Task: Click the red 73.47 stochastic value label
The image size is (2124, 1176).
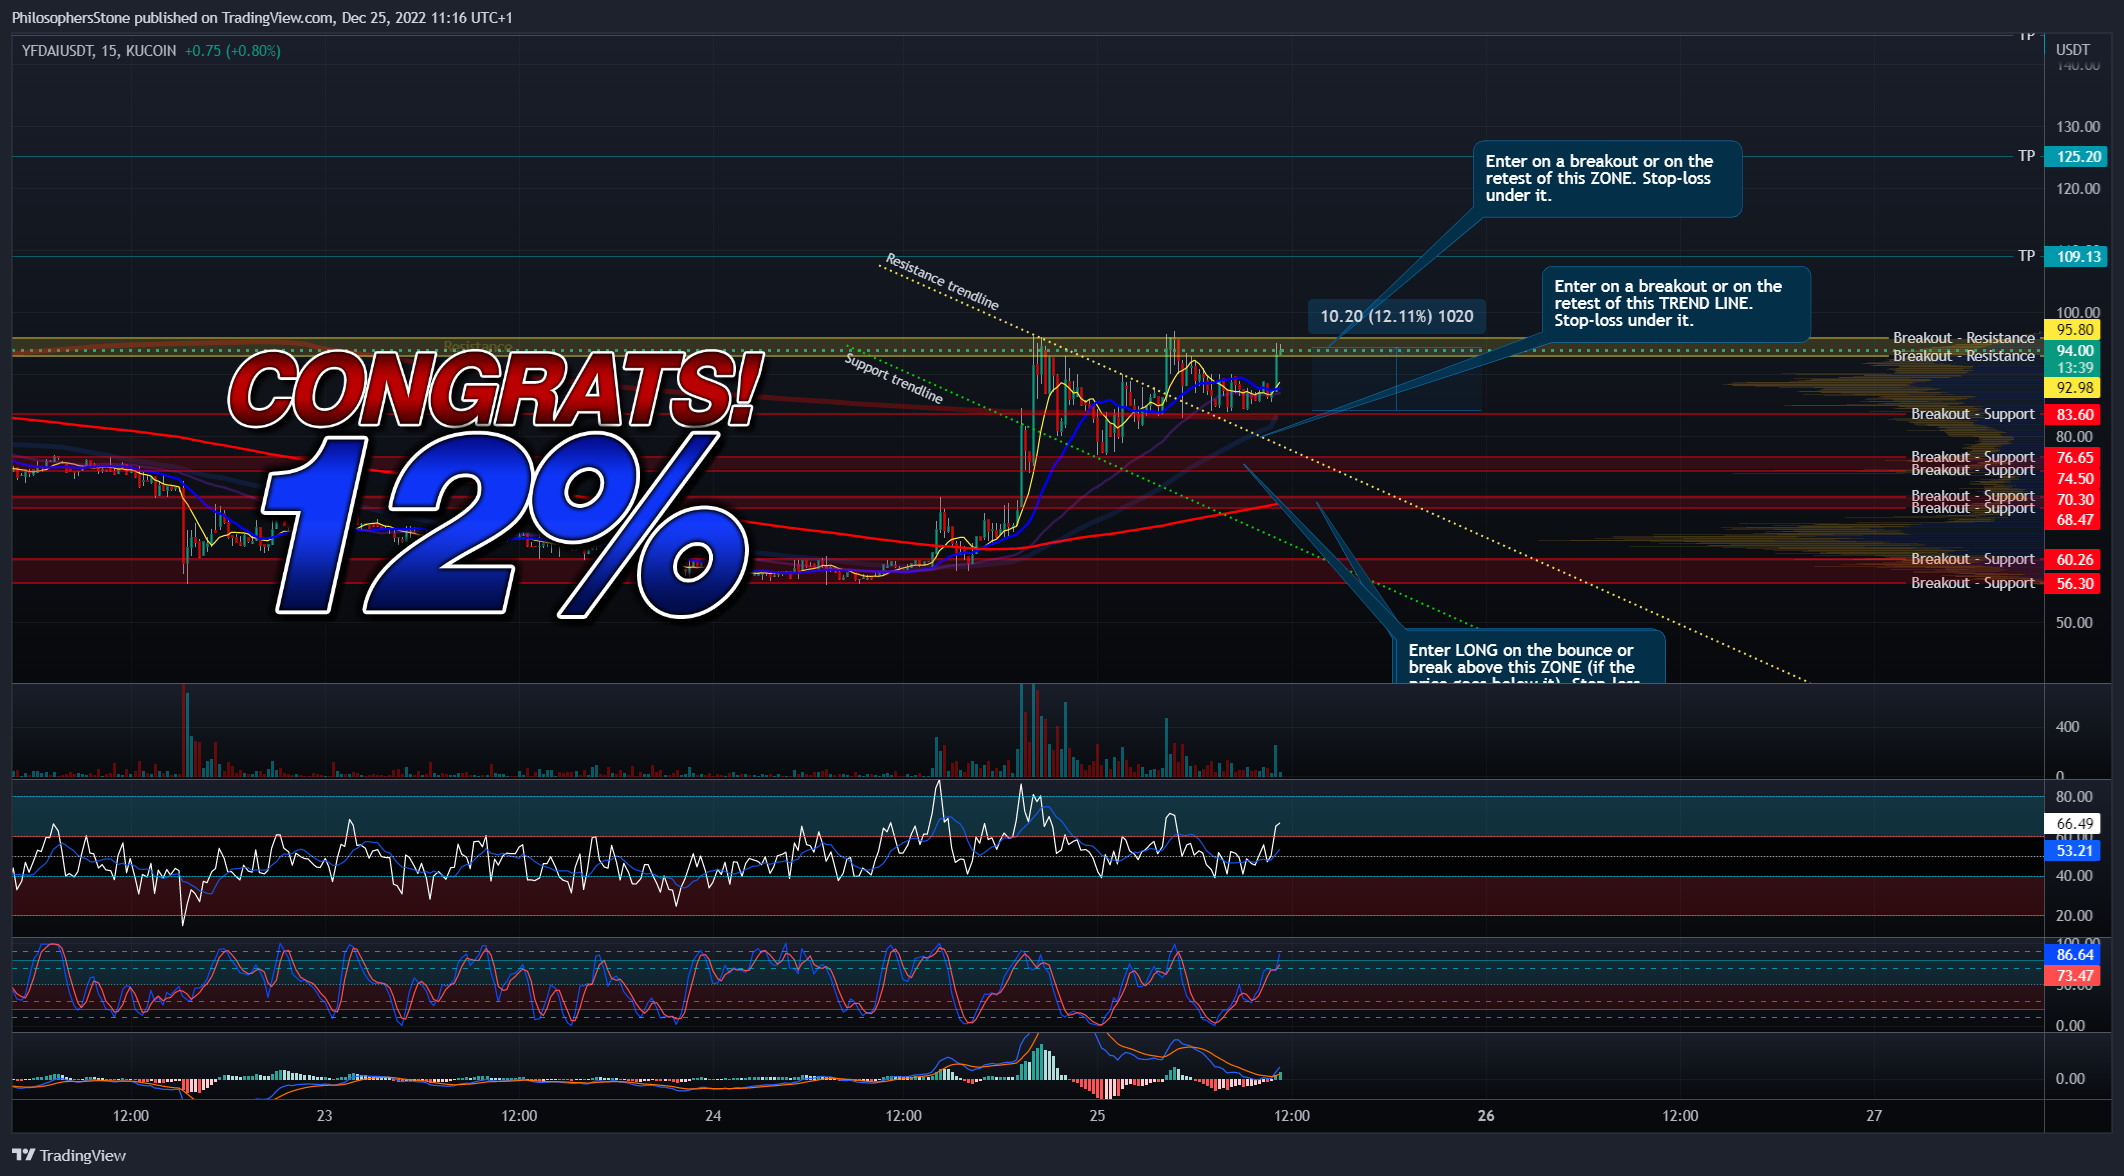Action: pyautogui.click(x=2073, y=976)
